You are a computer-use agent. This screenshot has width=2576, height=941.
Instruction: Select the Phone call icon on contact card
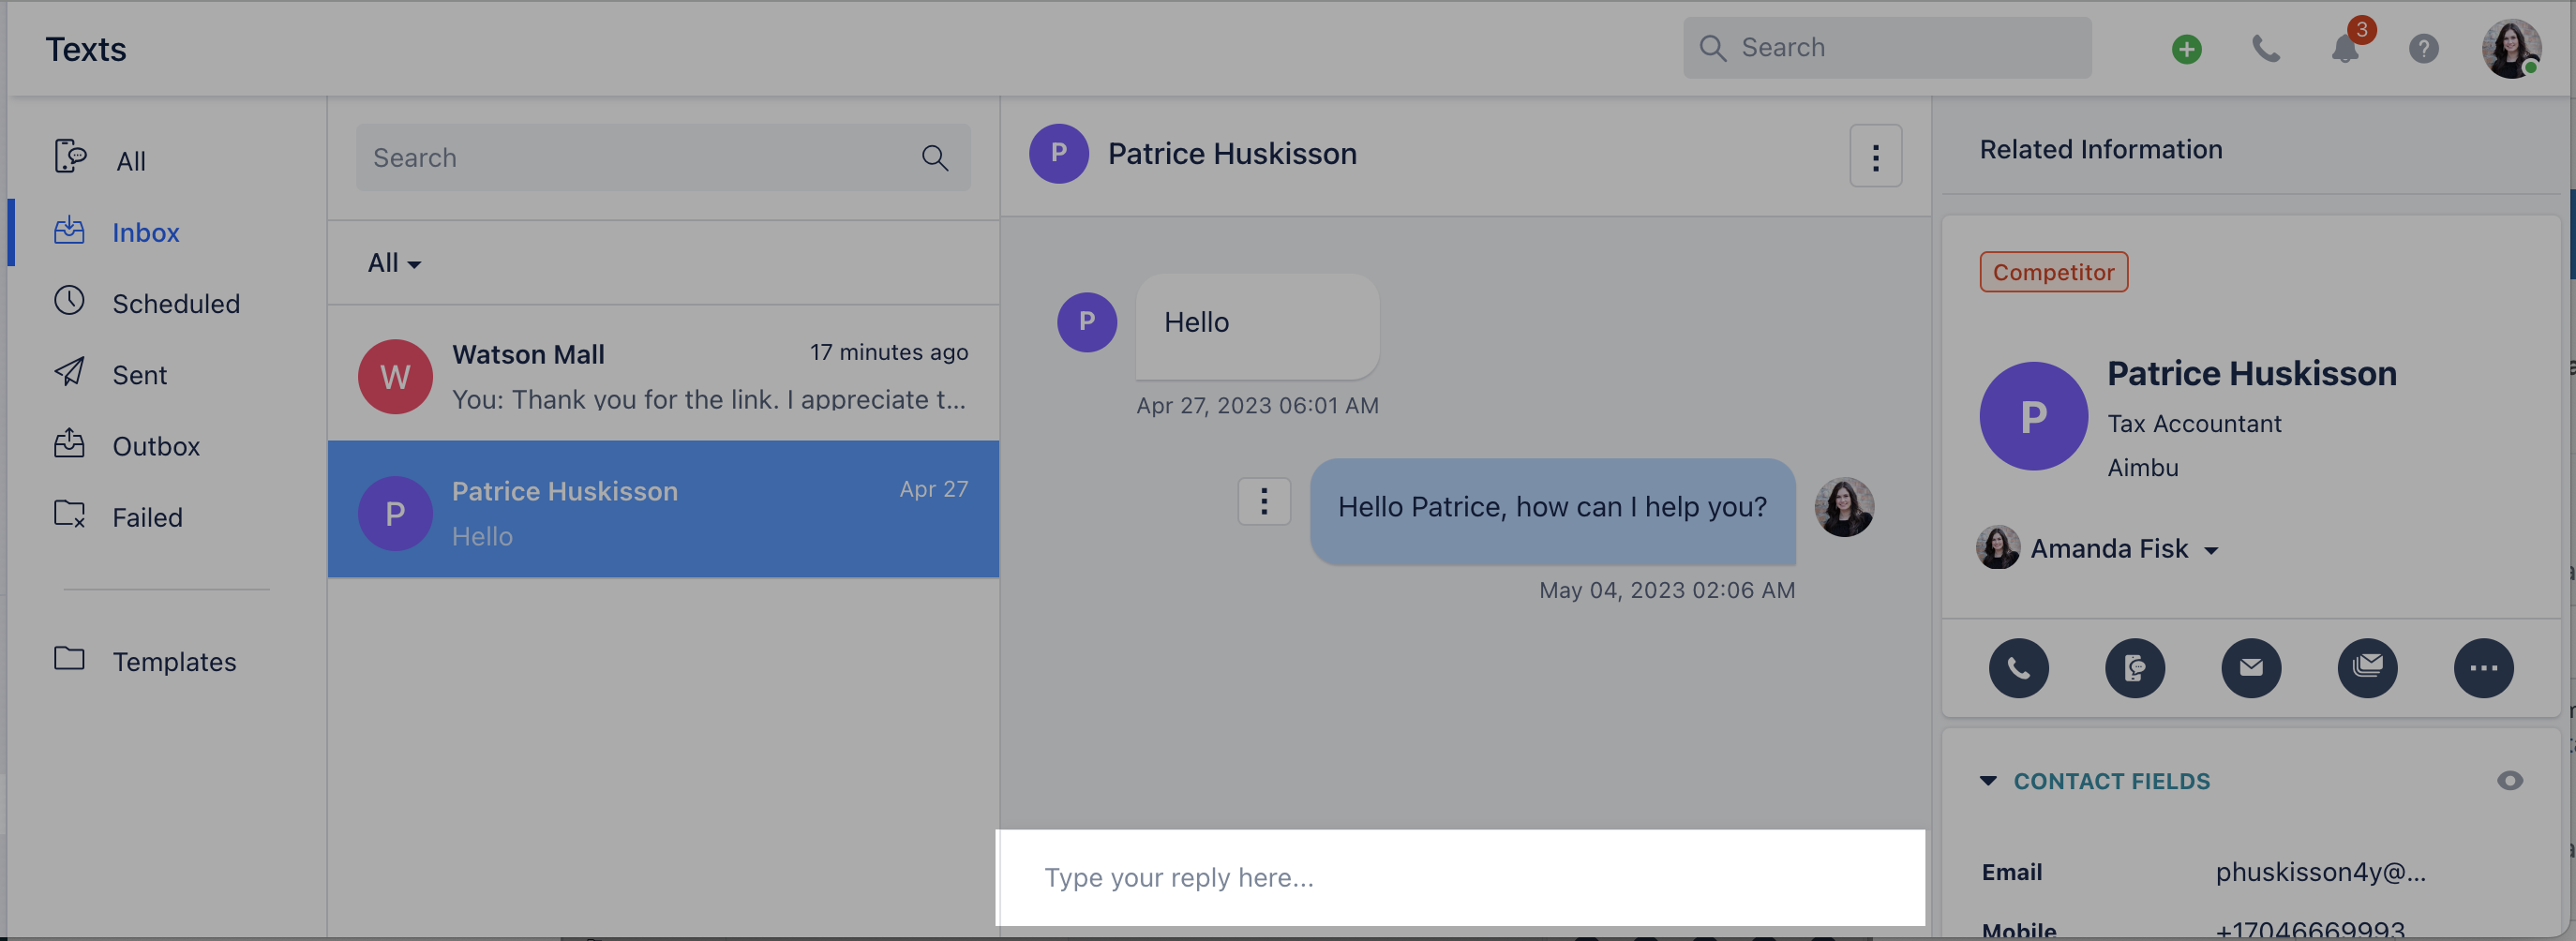(x=2019, y=668)
